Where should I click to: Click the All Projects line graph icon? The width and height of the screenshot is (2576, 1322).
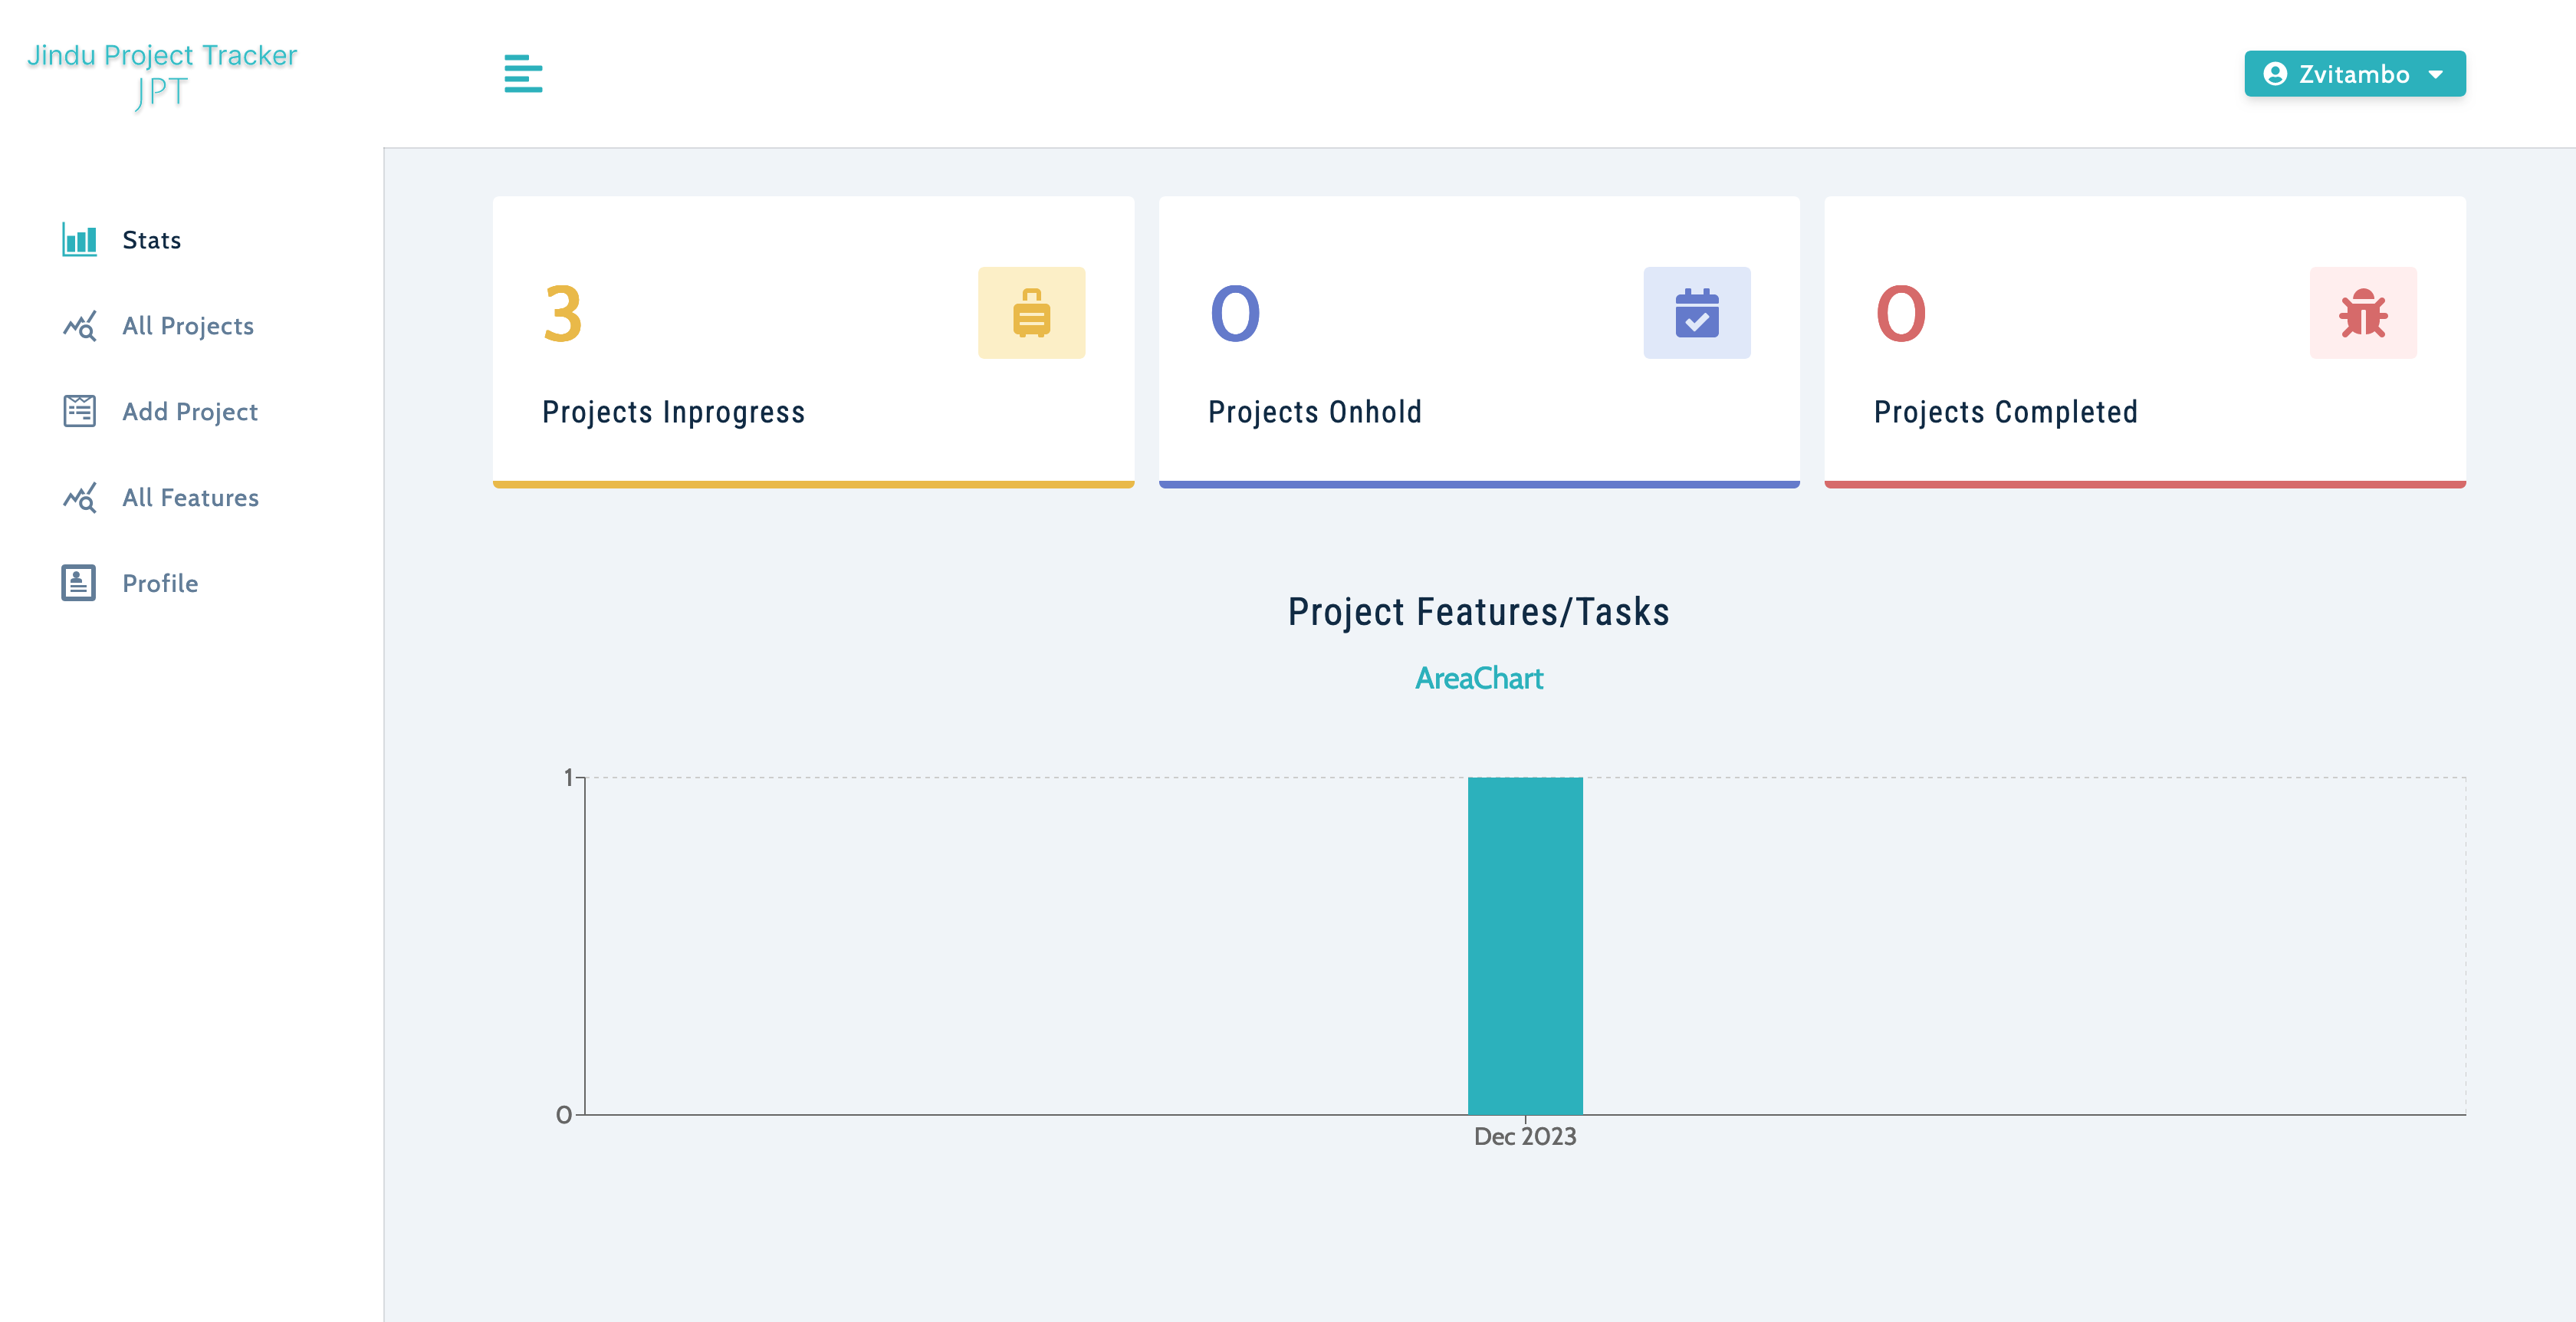79,325
